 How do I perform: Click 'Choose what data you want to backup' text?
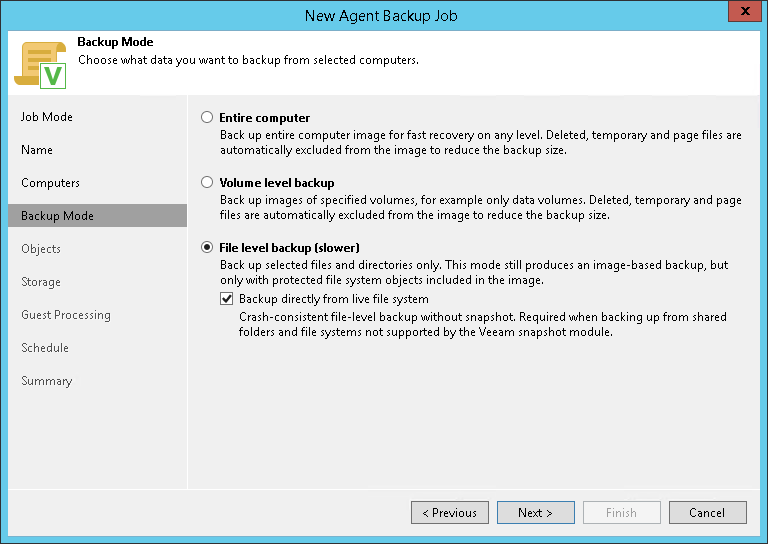pos(248,60)
